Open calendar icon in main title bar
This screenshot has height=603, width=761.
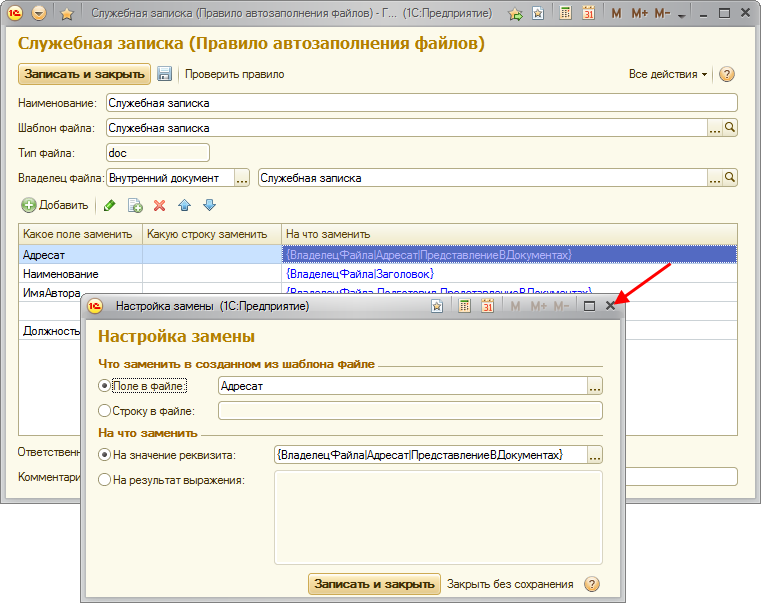(x=588, y=13)
